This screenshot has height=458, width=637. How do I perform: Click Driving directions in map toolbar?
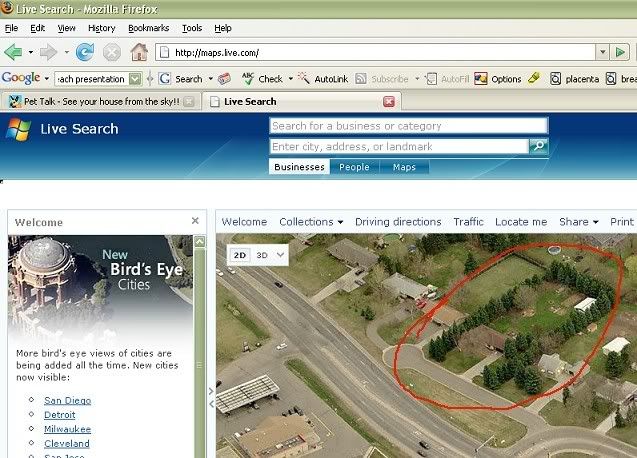click(398, 222)
